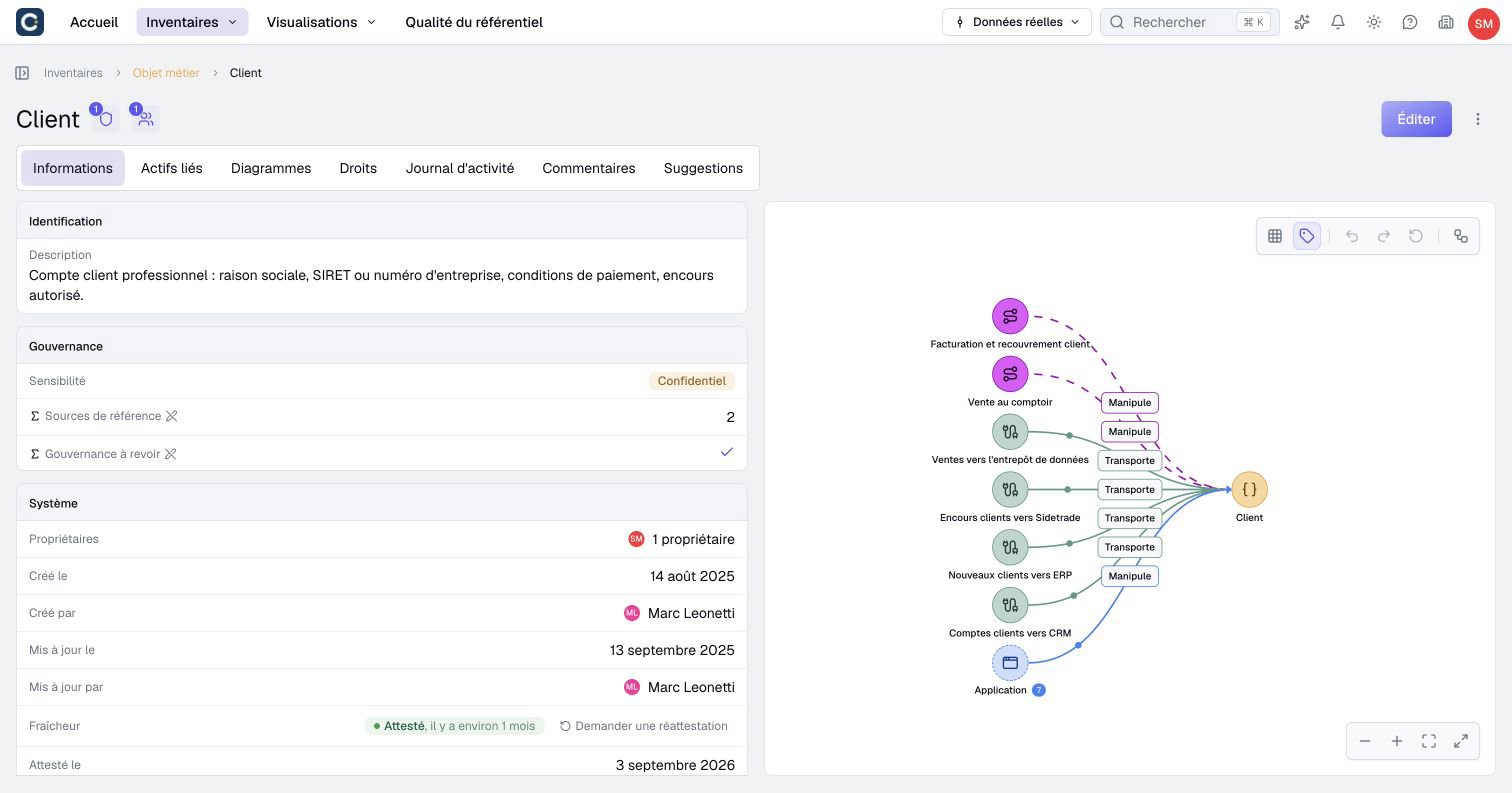This screenshot has width=1512, height=793.
Task: Fit the diagram to view
Action: [1429, 741]
